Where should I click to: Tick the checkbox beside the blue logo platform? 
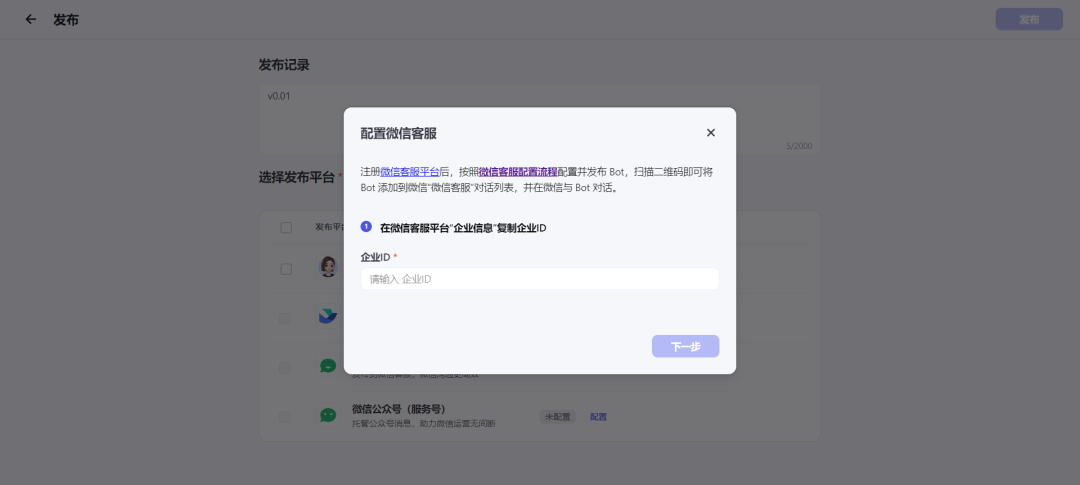(x=284, y=318)
